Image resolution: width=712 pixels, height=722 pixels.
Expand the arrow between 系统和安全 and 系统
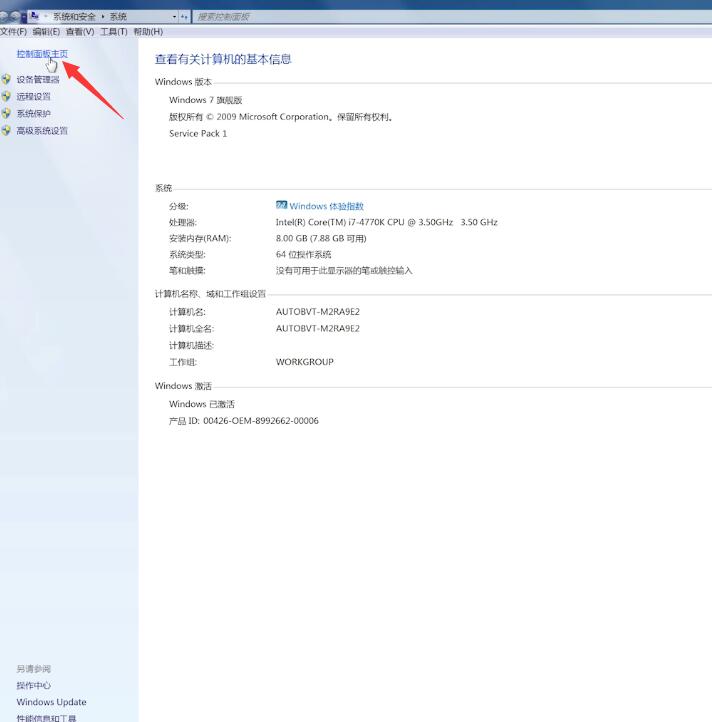pyautogui.click(x=103, y=17)
